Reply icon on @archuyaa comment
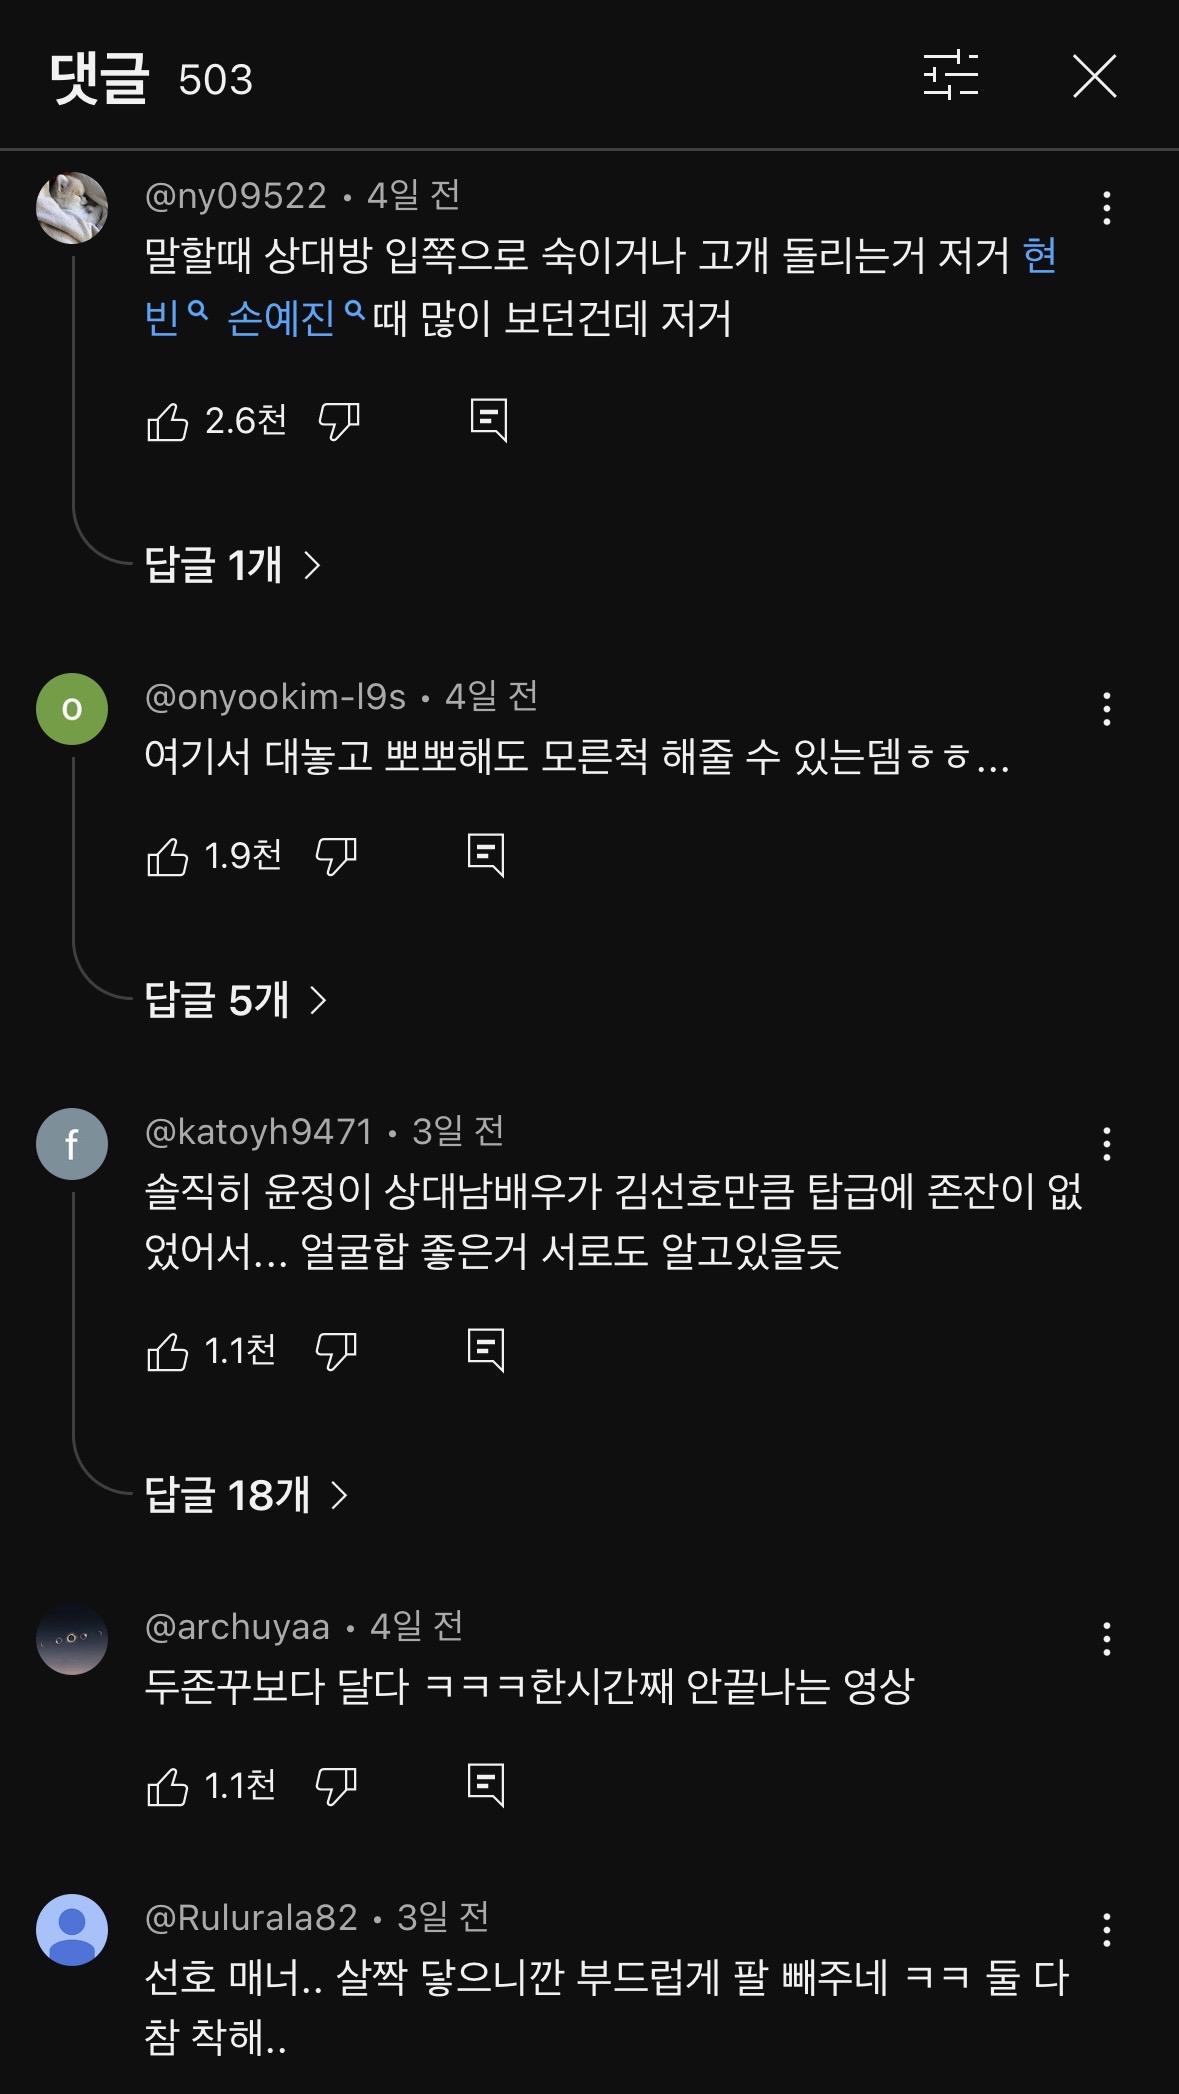 click(x=486, y=1785)
